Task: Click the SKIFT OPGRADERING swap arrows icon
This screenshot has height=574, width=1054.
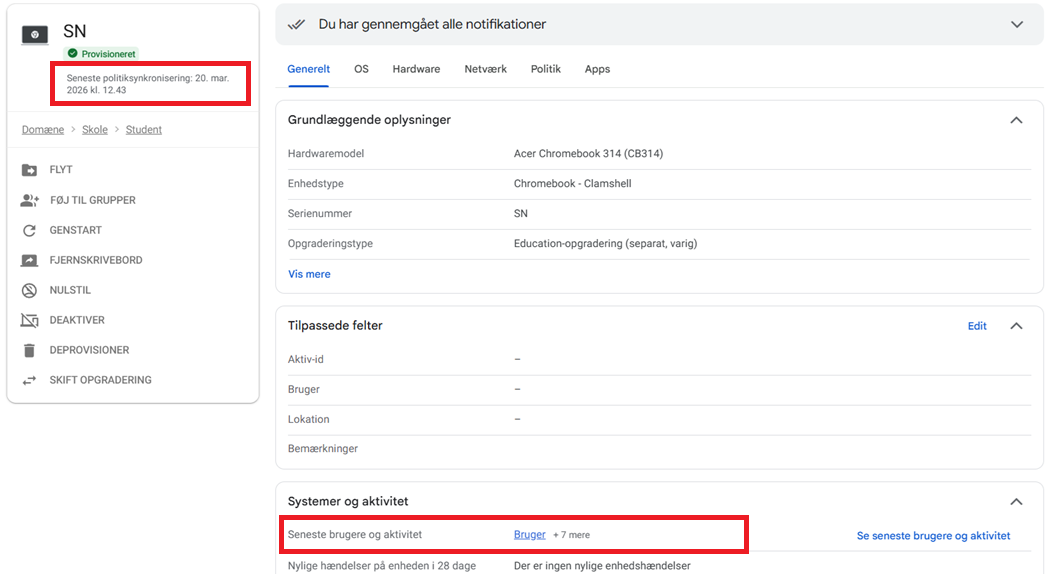Action: (x=29, y=380)
